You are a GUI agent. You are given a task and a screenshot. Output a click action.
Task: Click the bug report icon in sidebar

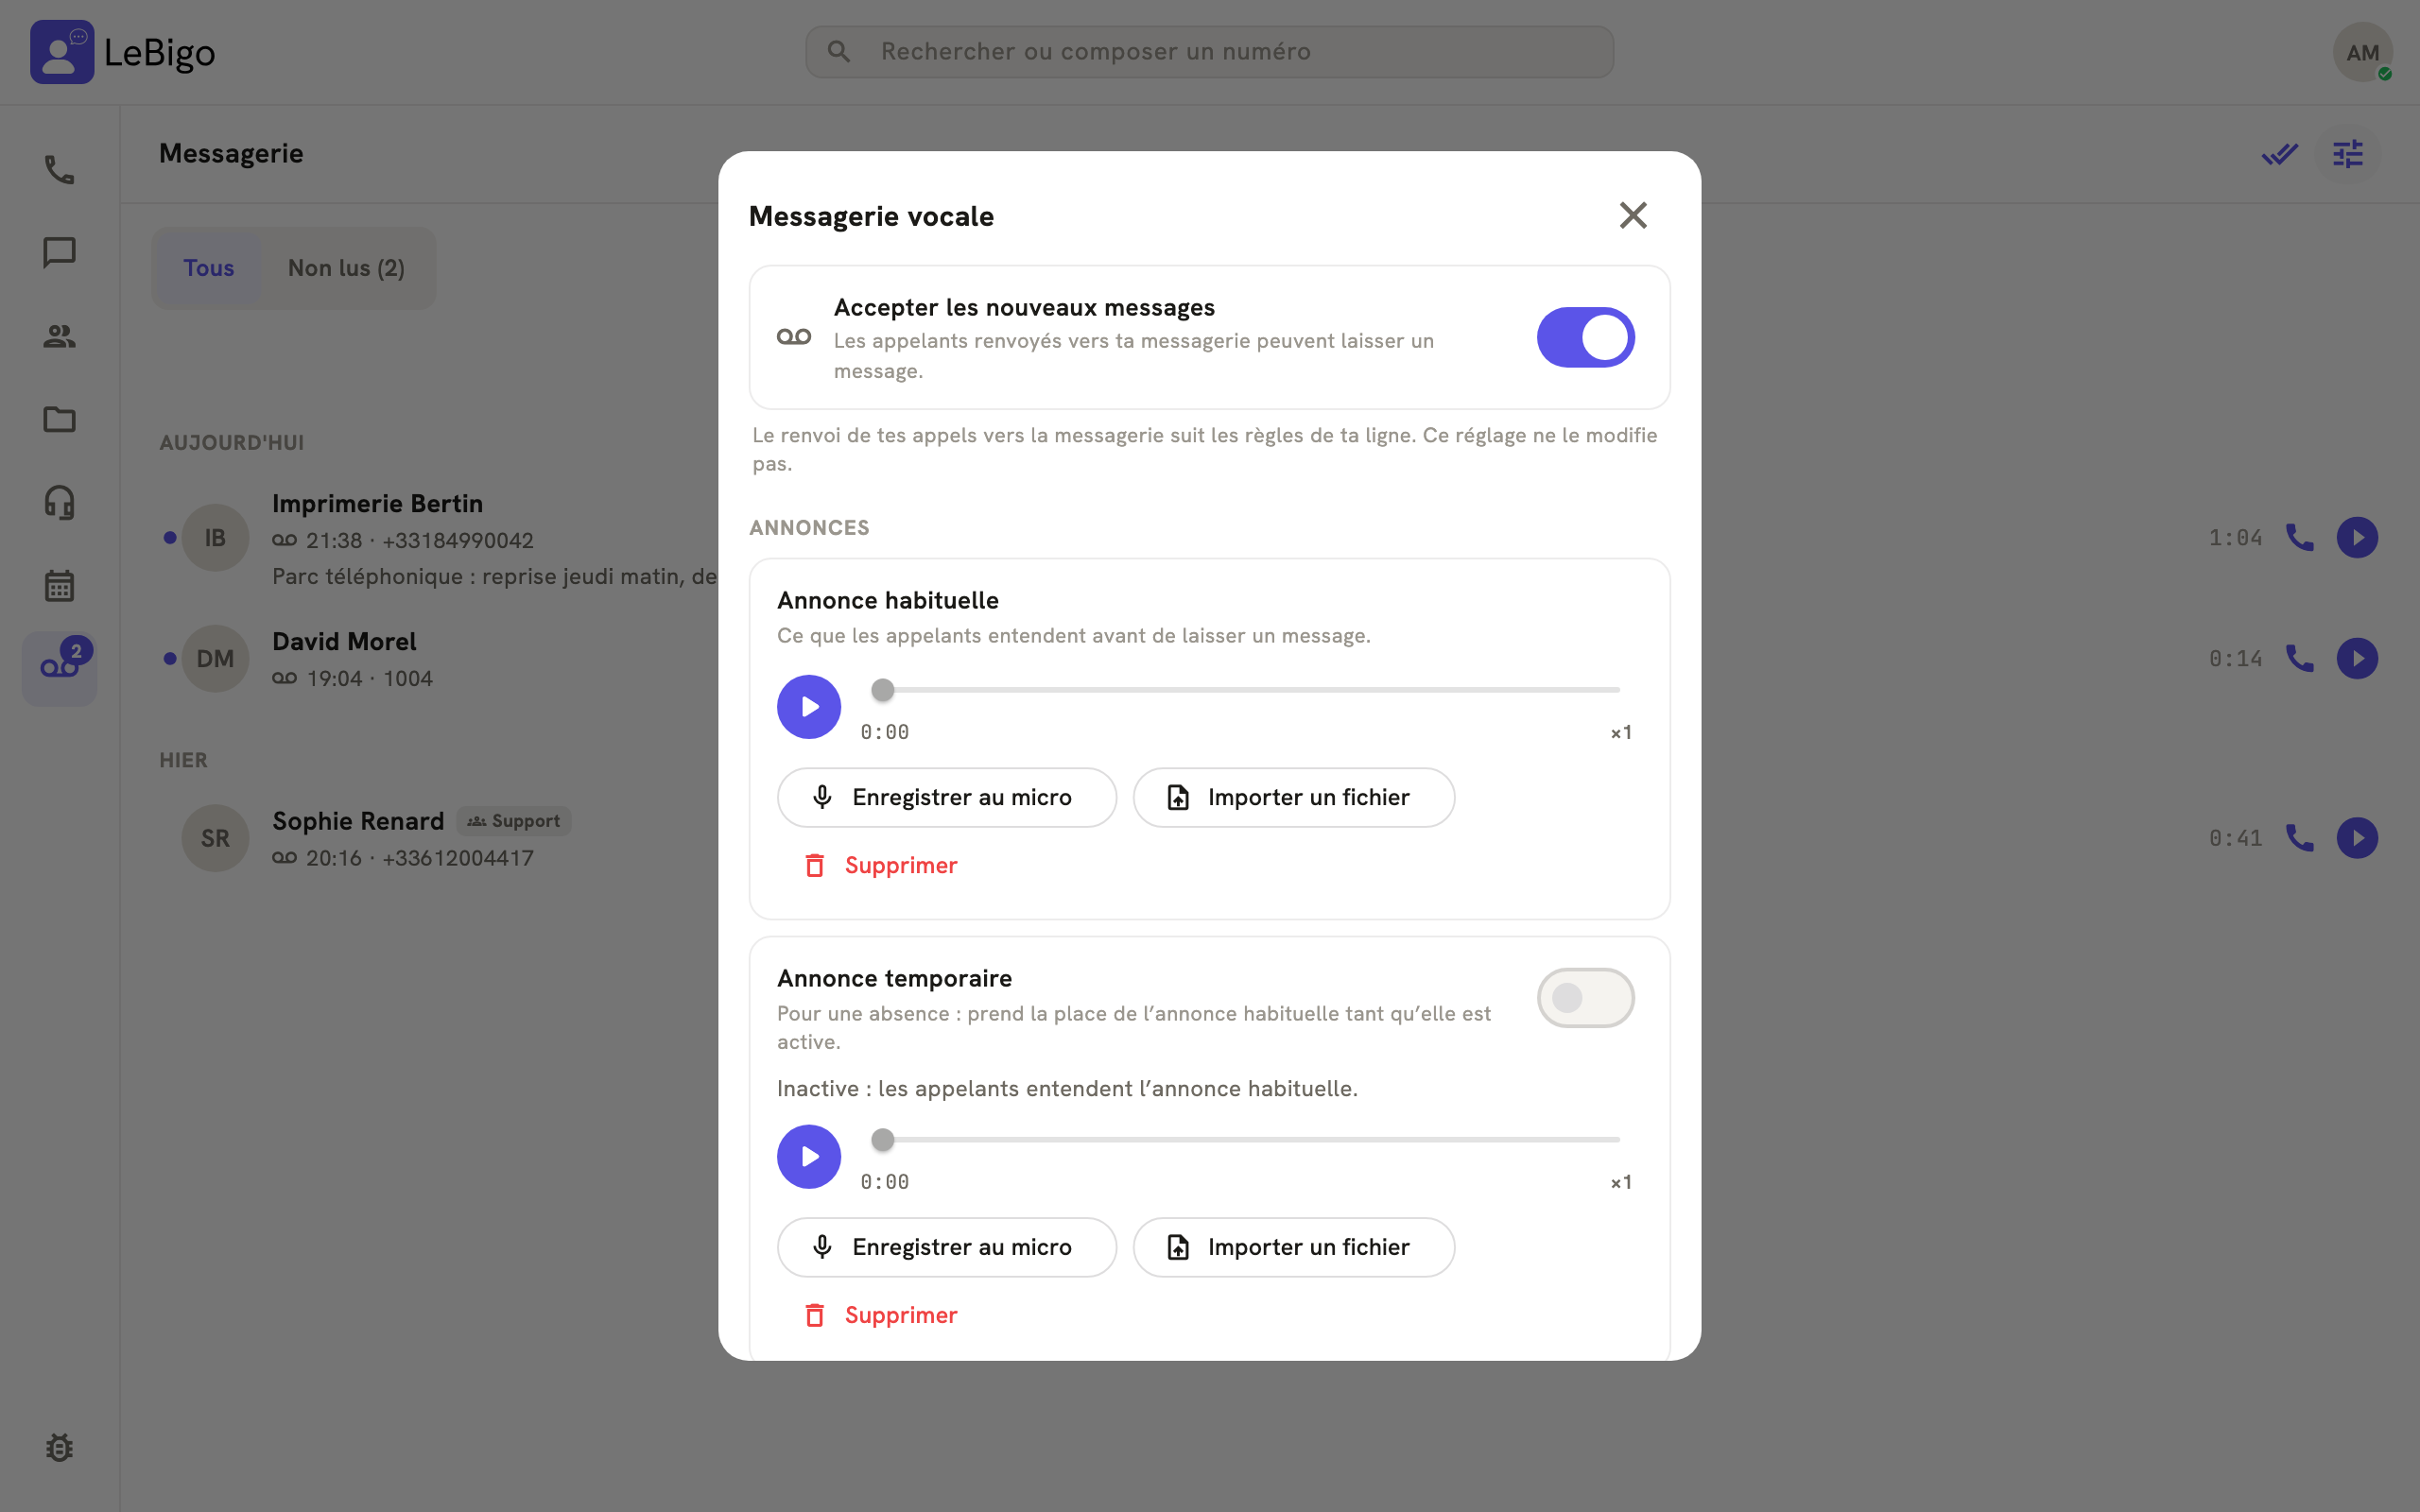coord(59,1447)
